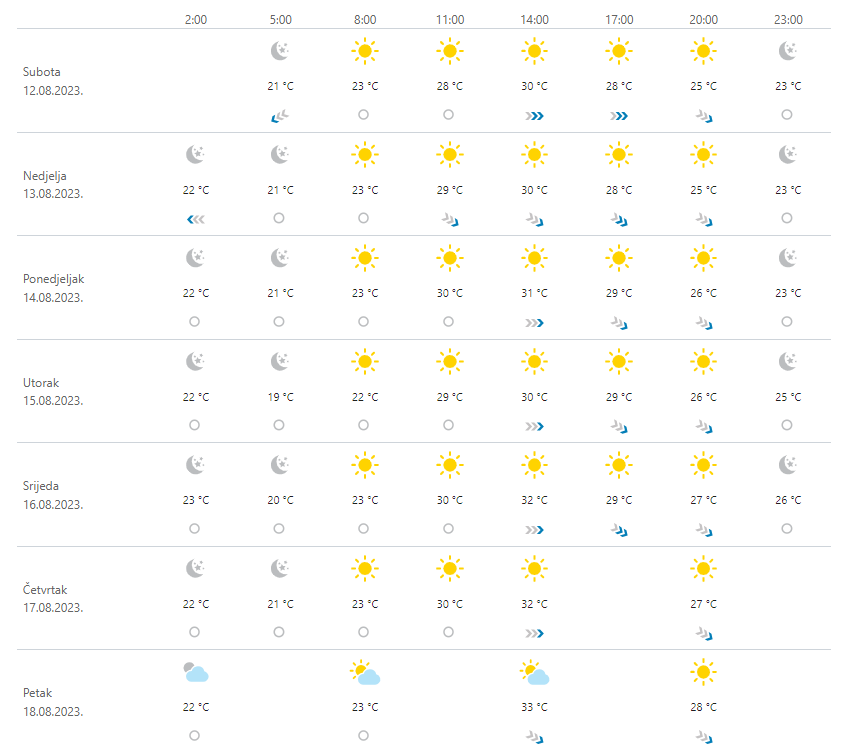Image resolution: width=843 pixels, height=750 pixels.
Task: Select the Petak 18.08.2023. row label
Action: tap(53, 702)
